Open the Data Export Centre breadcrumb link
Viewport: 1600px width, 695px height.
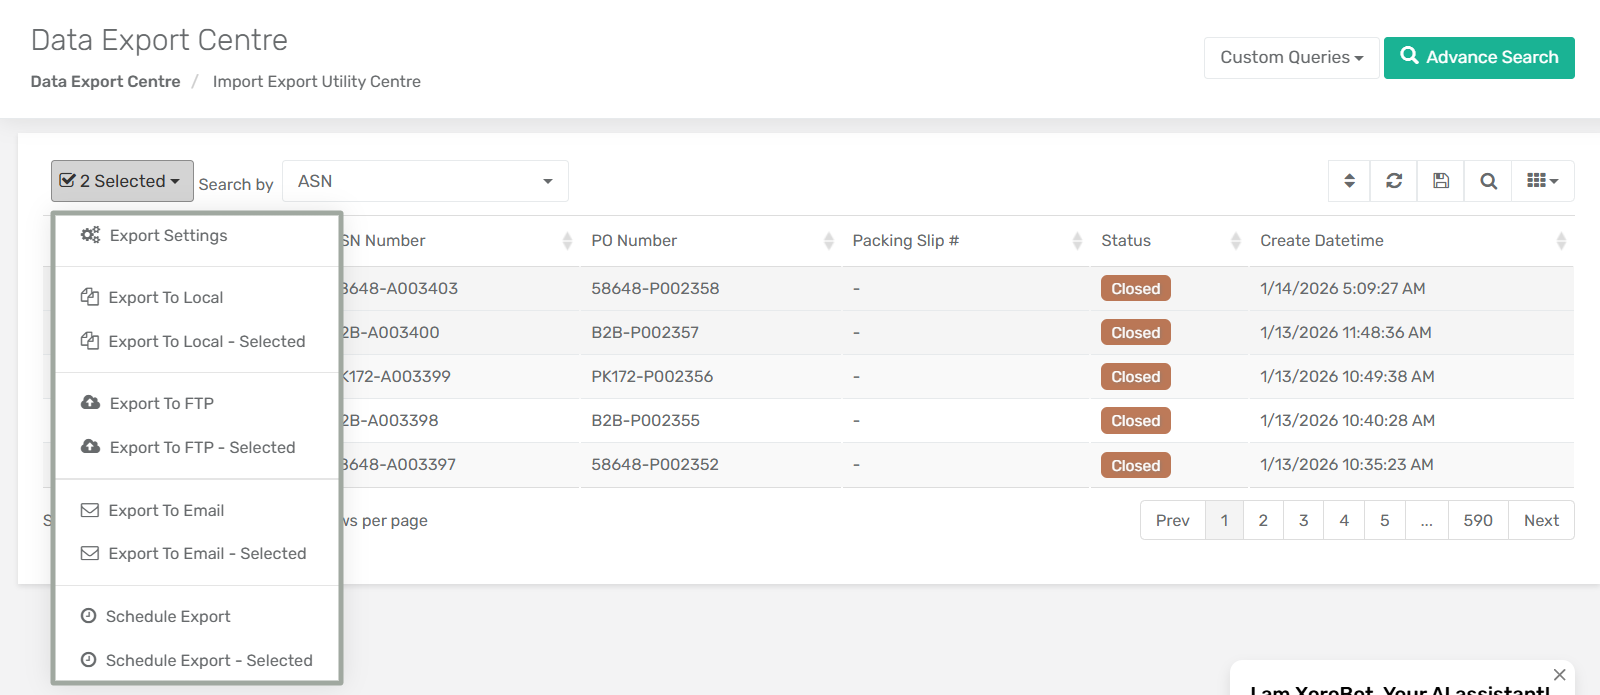(x=105, y=82)
